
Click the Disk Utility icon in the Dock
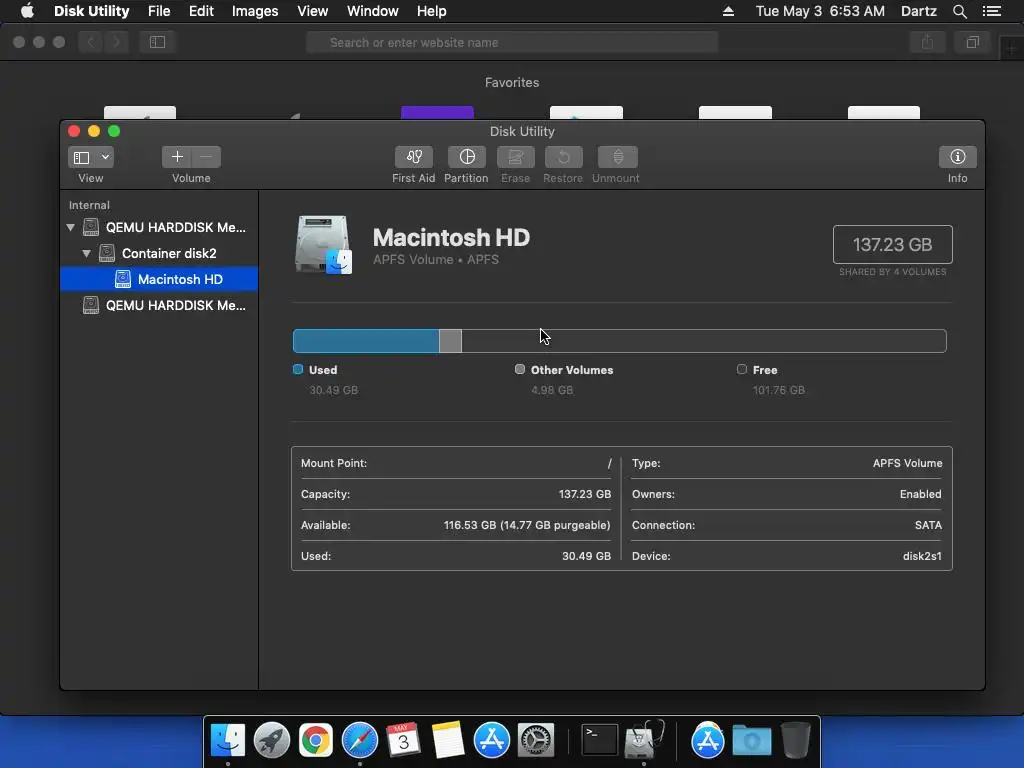(644, 740)
